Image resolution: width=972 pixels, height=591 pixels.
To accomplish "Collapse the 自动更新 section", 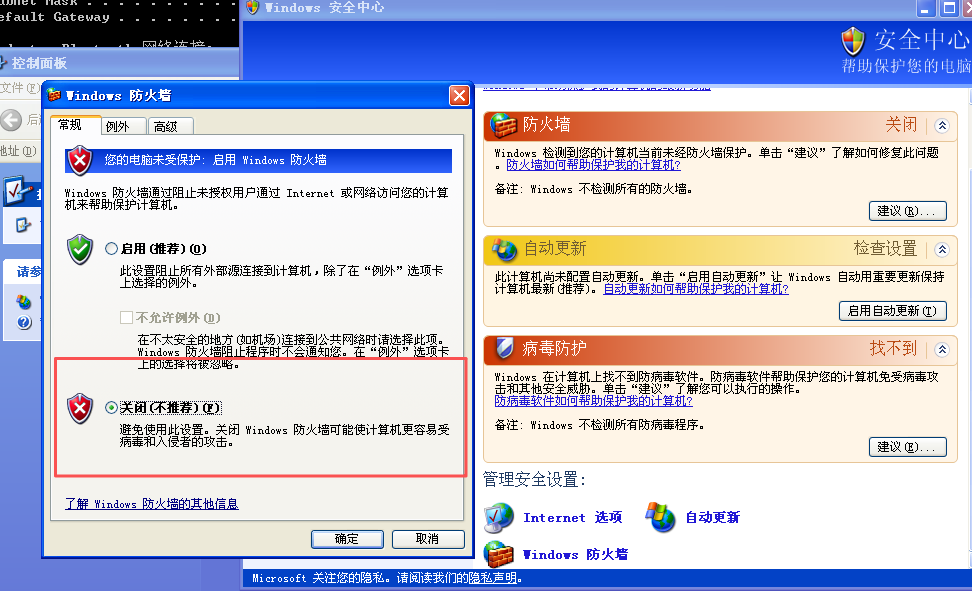I will (x=942, y=250).
